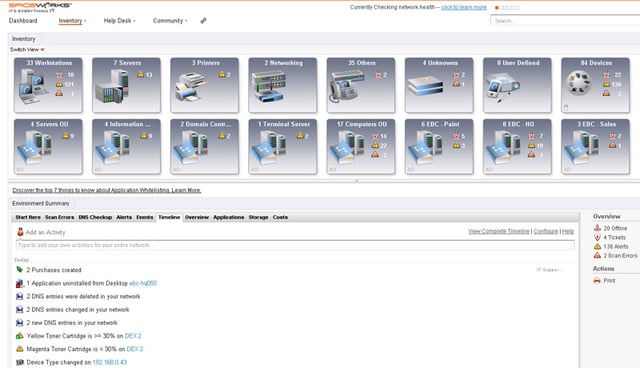
Task: Click the Print action link
Action: (x=609, y=281)
